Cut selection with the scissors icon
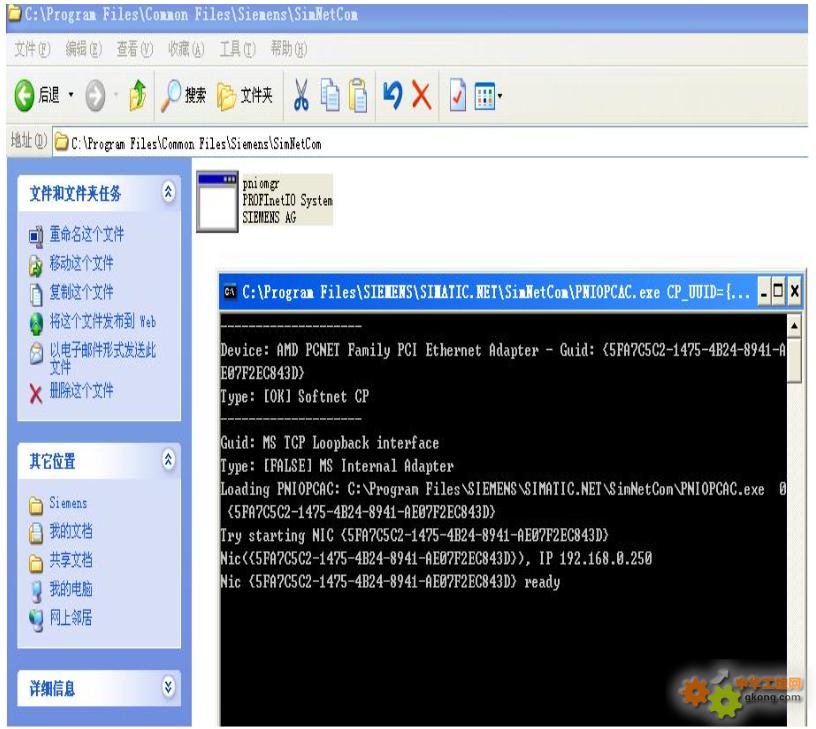Viewport: 816px width, 729px height. tap(301, 95)
